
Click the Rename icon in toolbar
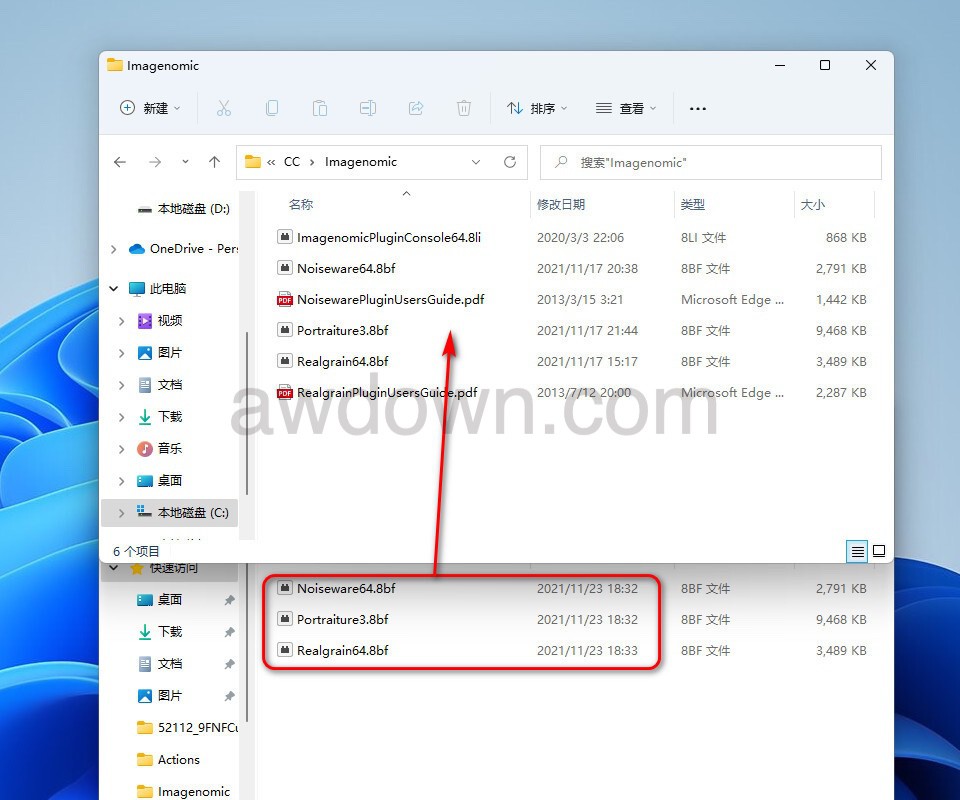(x=368, y=108)
